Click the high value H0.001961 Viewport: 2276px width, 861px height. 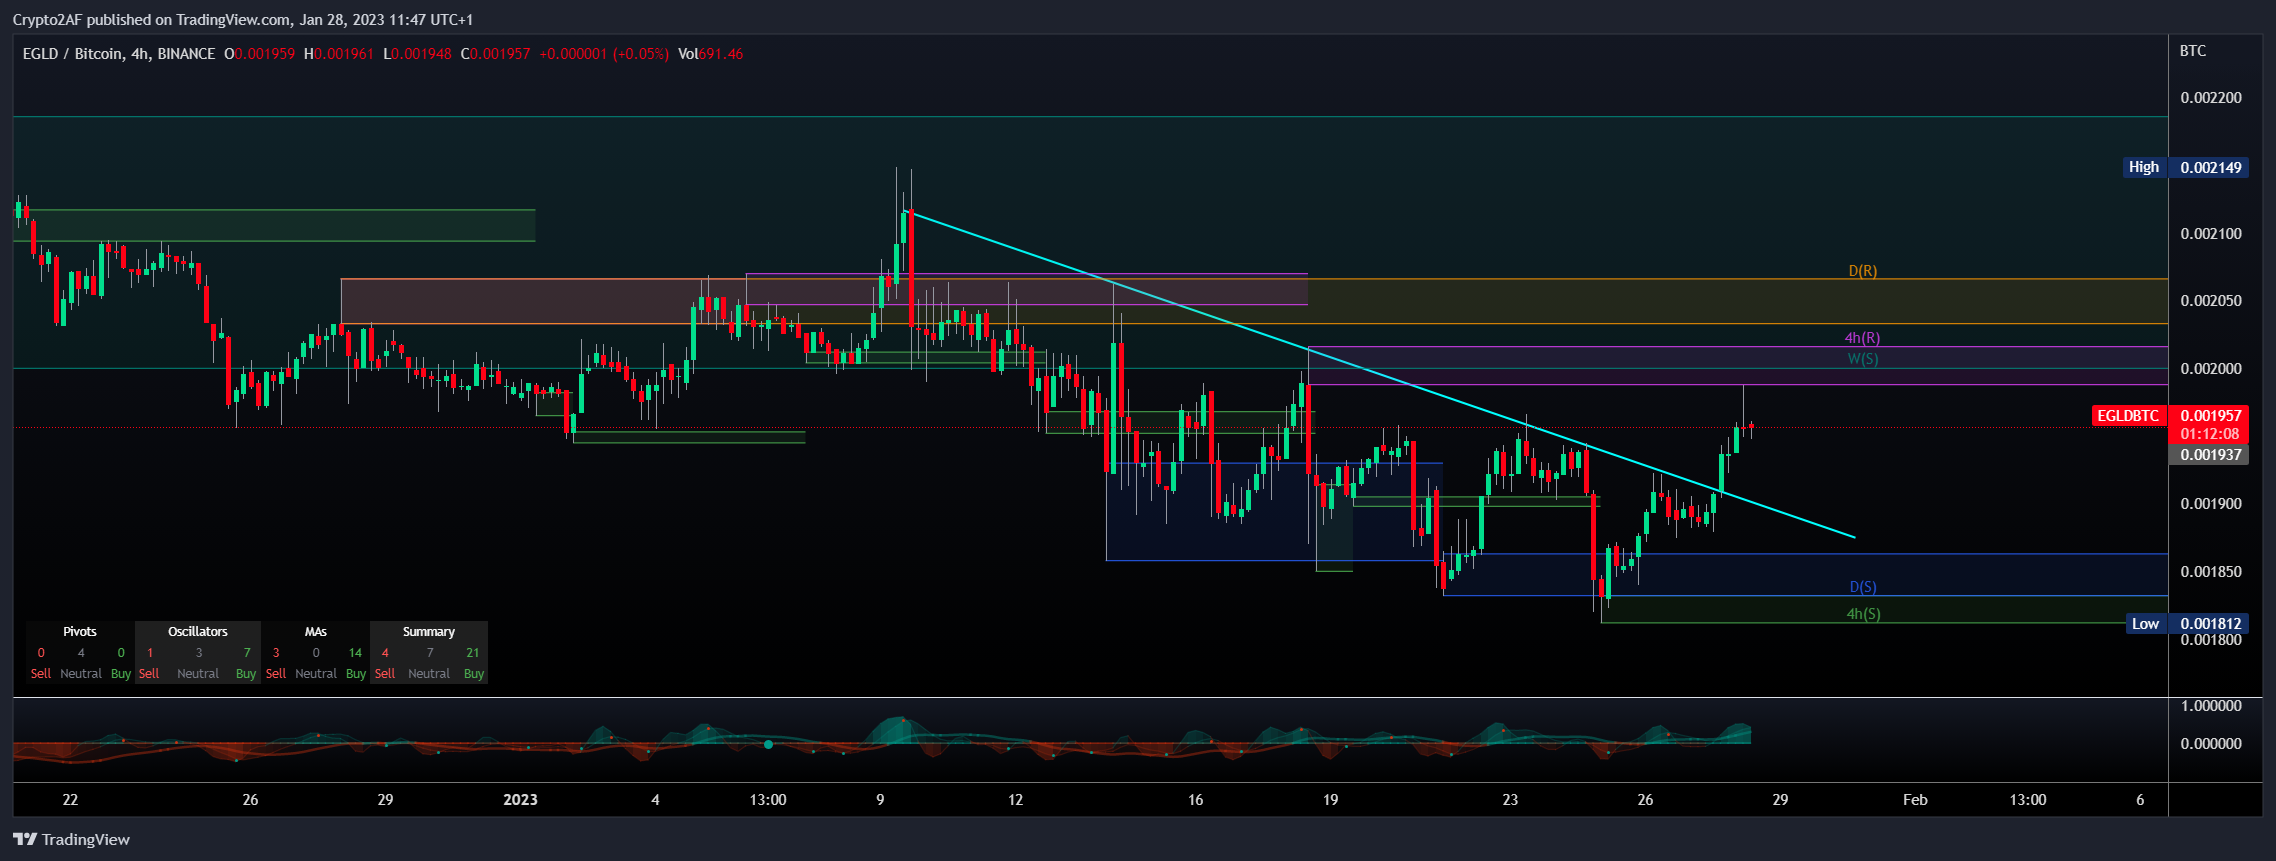(x=338, y=54)
